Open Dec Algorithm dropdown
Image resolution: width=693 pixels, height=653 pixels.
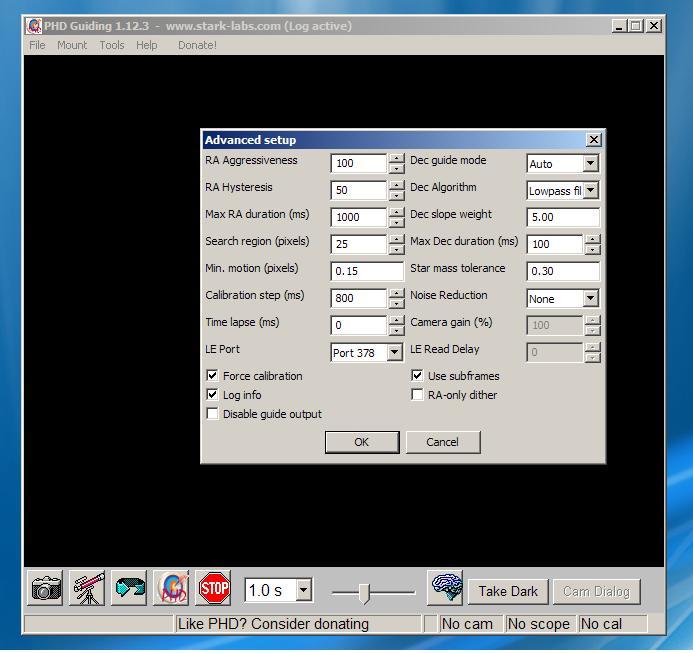(590, 191)
